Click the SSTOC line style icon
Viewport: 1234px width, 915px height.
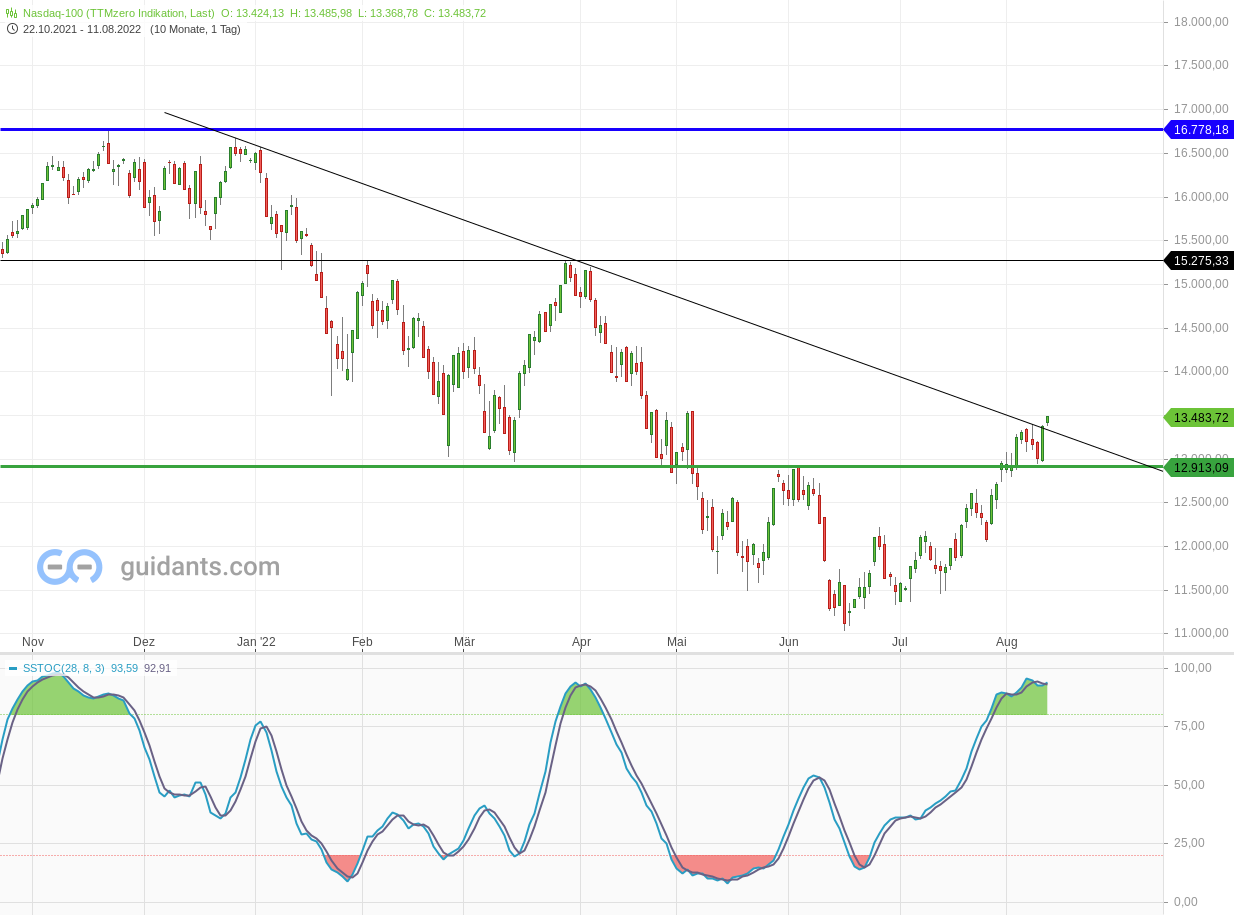pyautogui.click(x=12, y=668)
